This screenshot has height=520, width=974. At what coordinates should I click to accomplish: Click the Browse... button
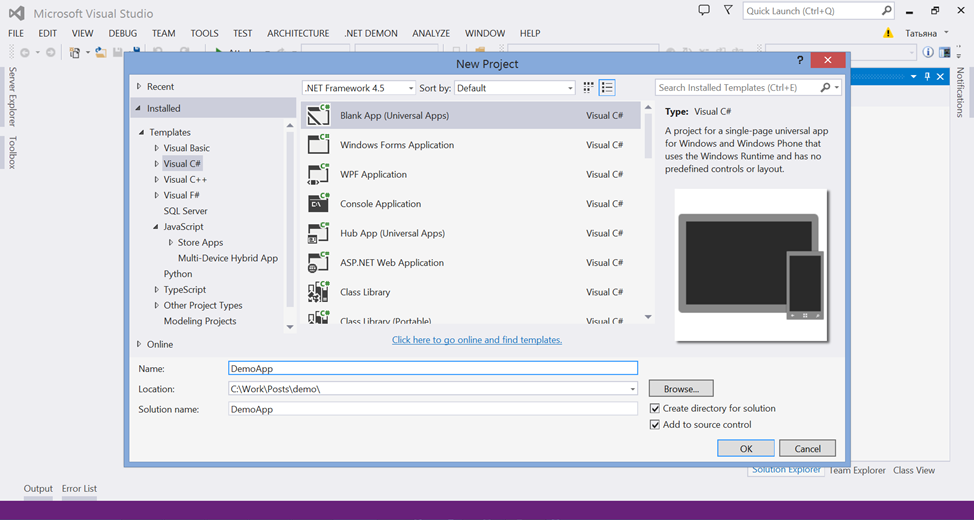[681, 388]
